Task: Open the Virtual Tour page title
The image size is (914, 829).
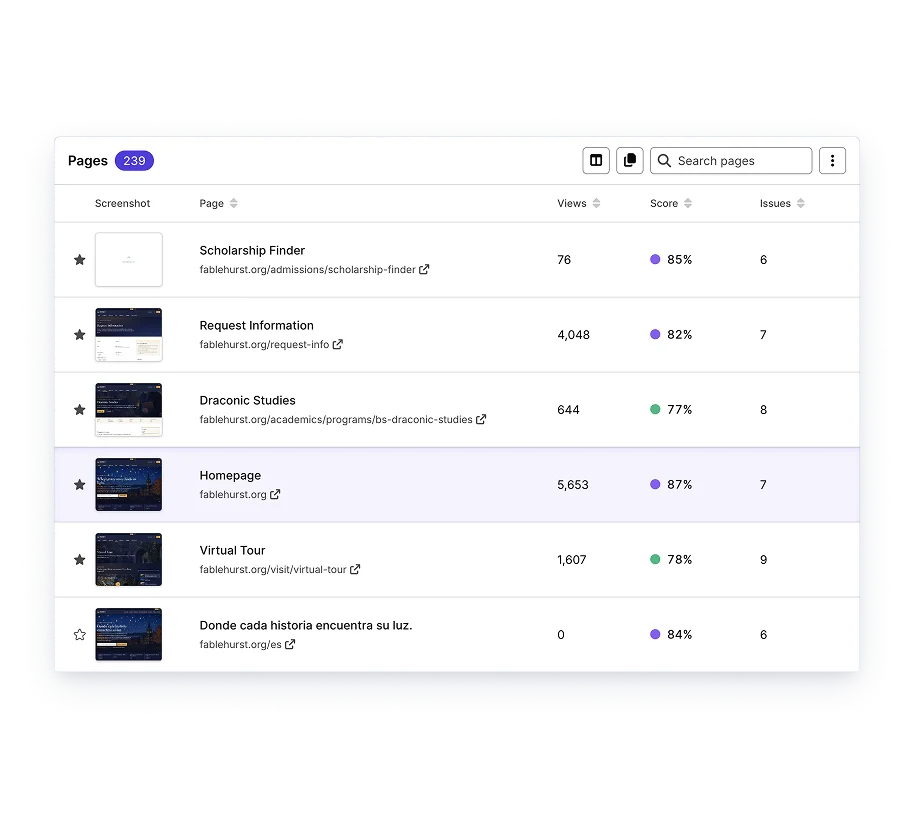Action: click(232, 550)
